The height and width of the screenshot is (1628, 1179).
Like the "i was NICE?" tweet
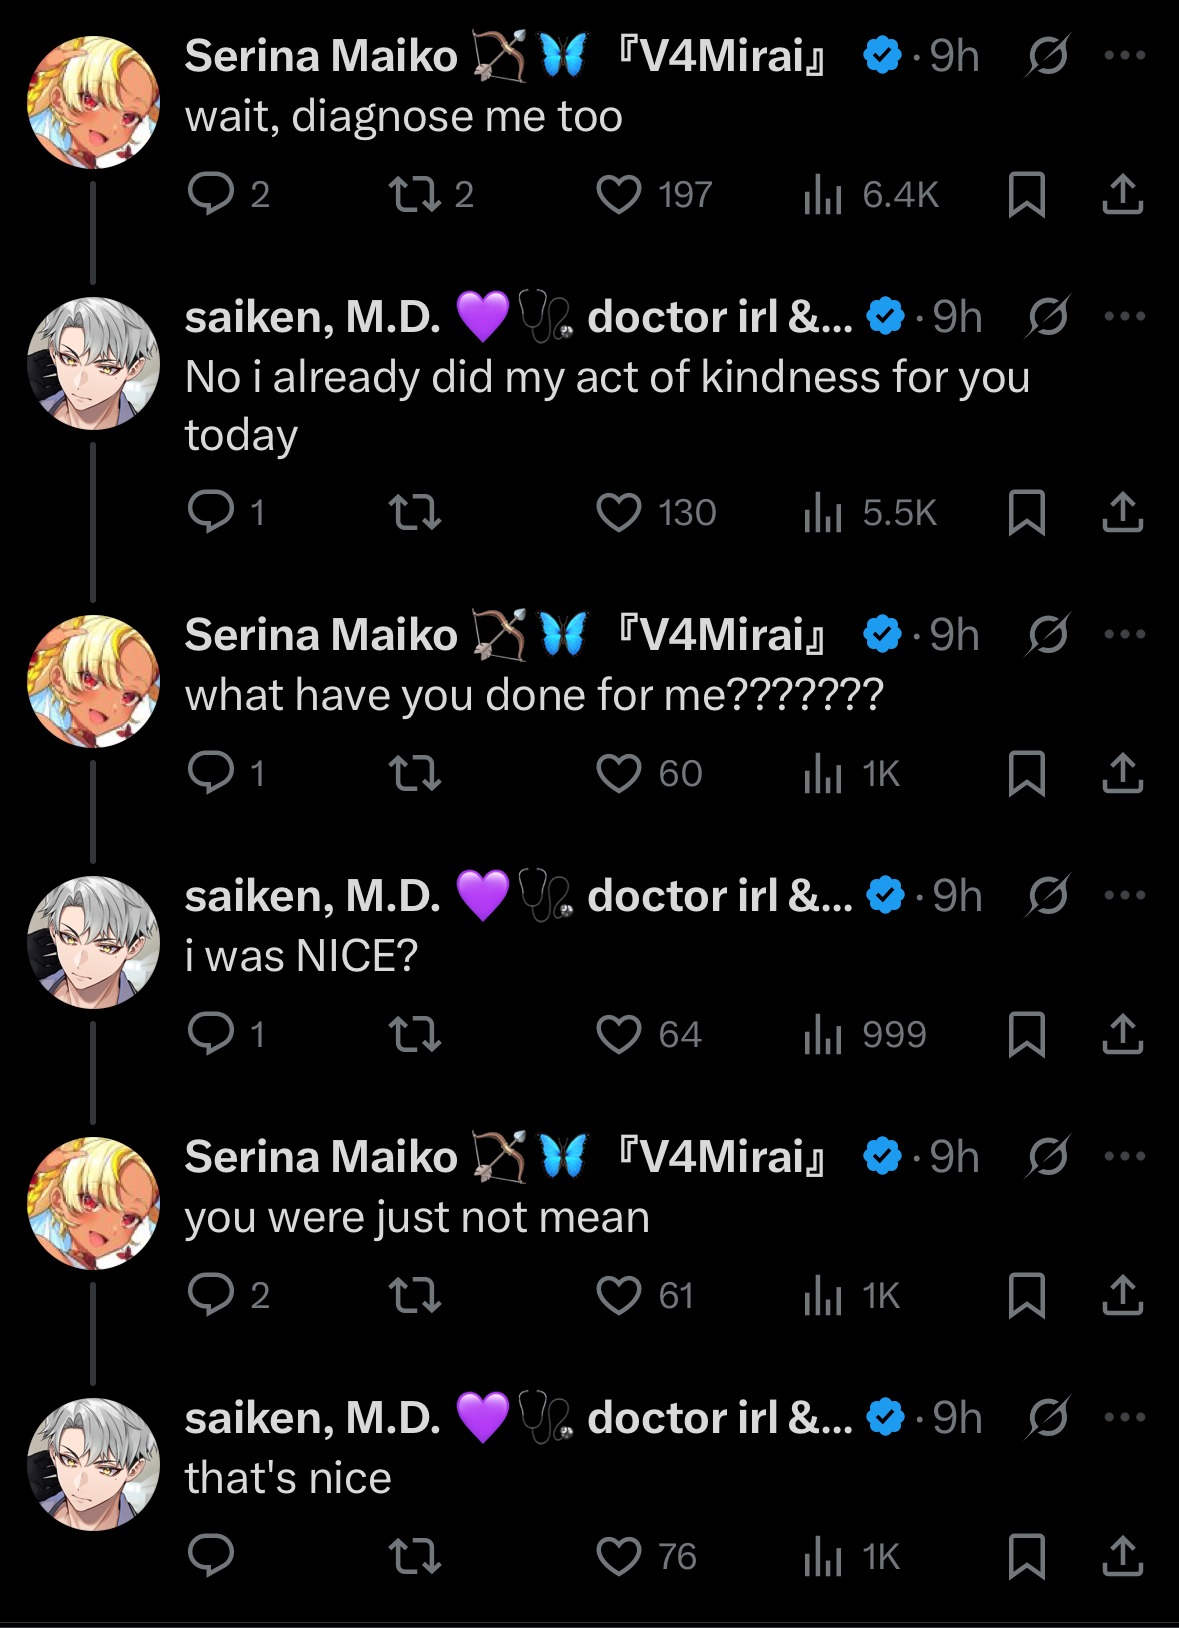click(619, 1034)
